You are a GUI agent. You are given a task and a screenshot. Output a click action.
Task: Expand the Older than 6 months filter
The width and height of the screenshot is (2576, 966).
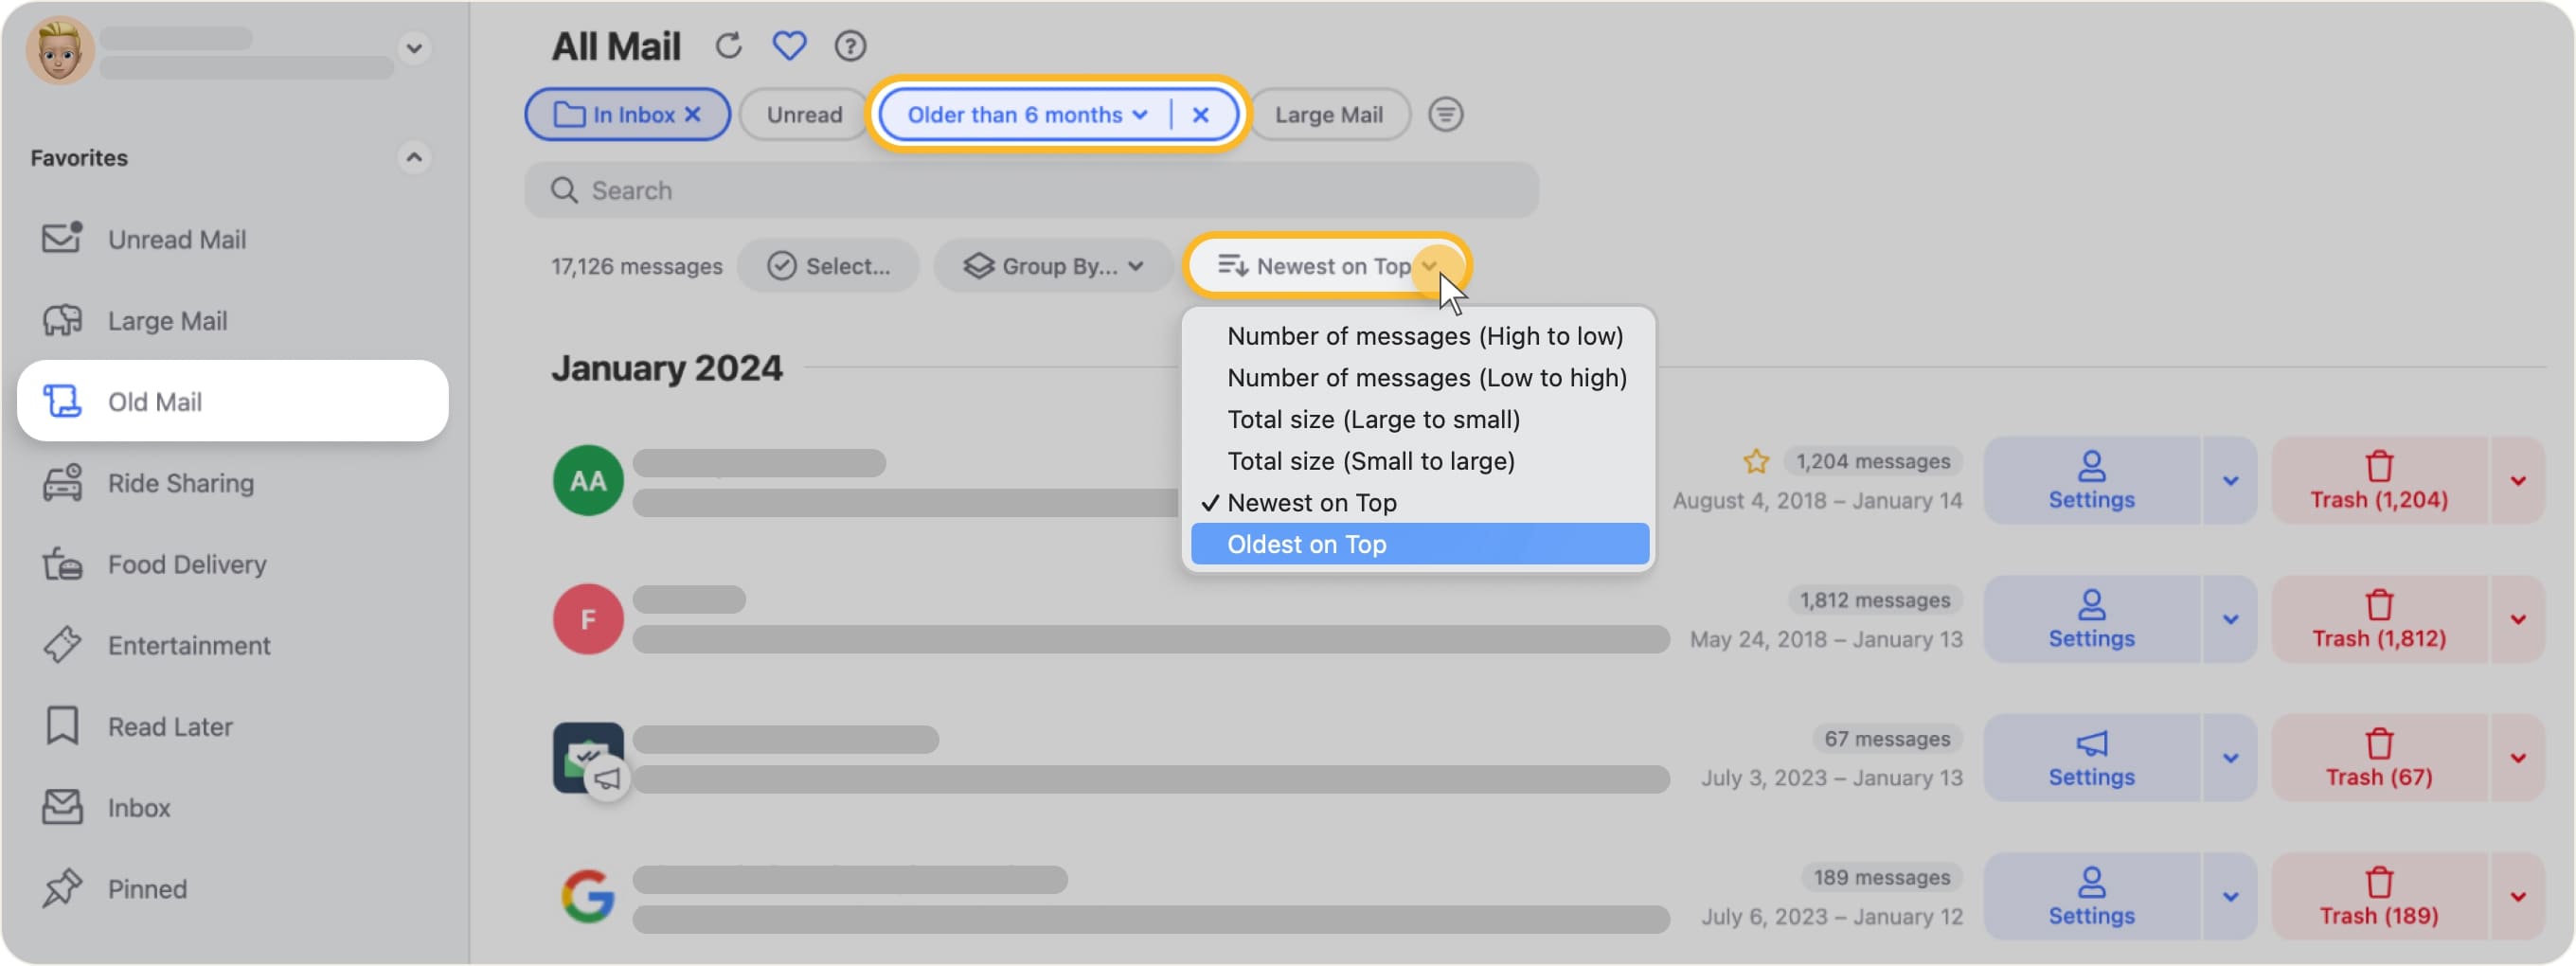[1140, 114]
